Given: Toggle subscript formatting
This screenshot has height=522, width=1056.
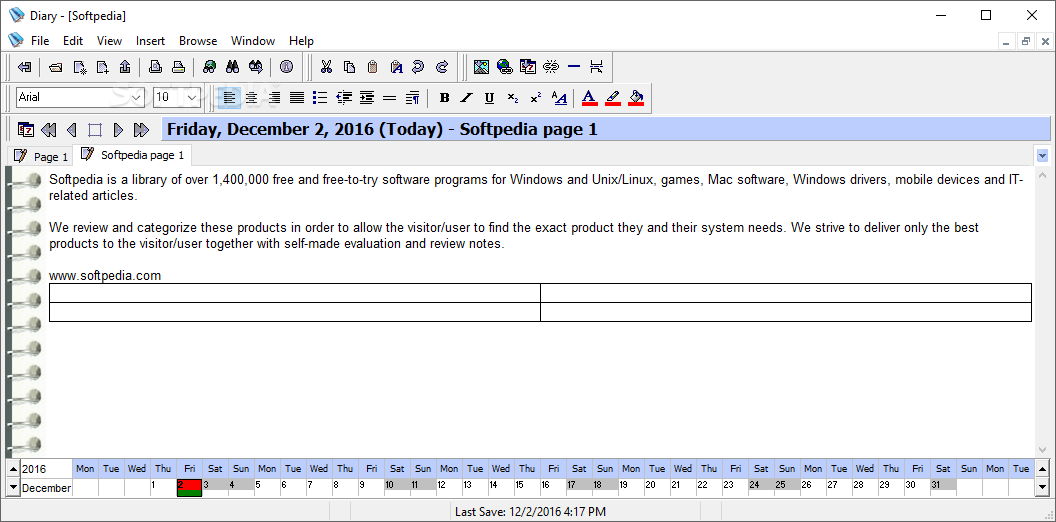Looking at the screenshot, I should pos(513,98).
